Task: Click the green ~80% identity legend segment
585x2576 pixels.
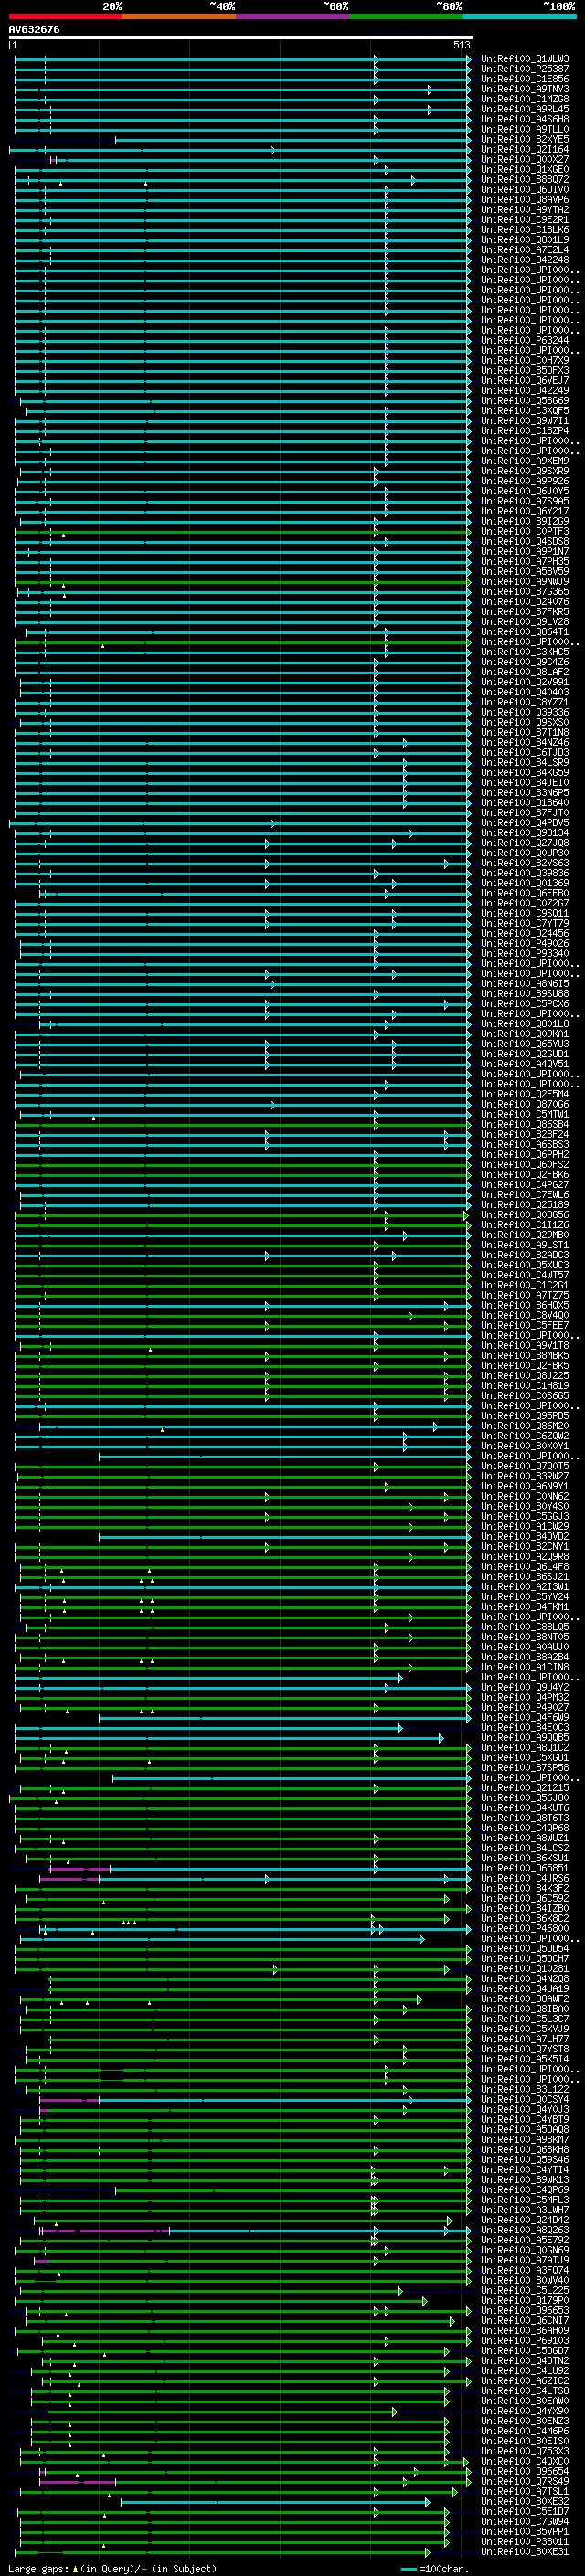Action: [406, 16]
